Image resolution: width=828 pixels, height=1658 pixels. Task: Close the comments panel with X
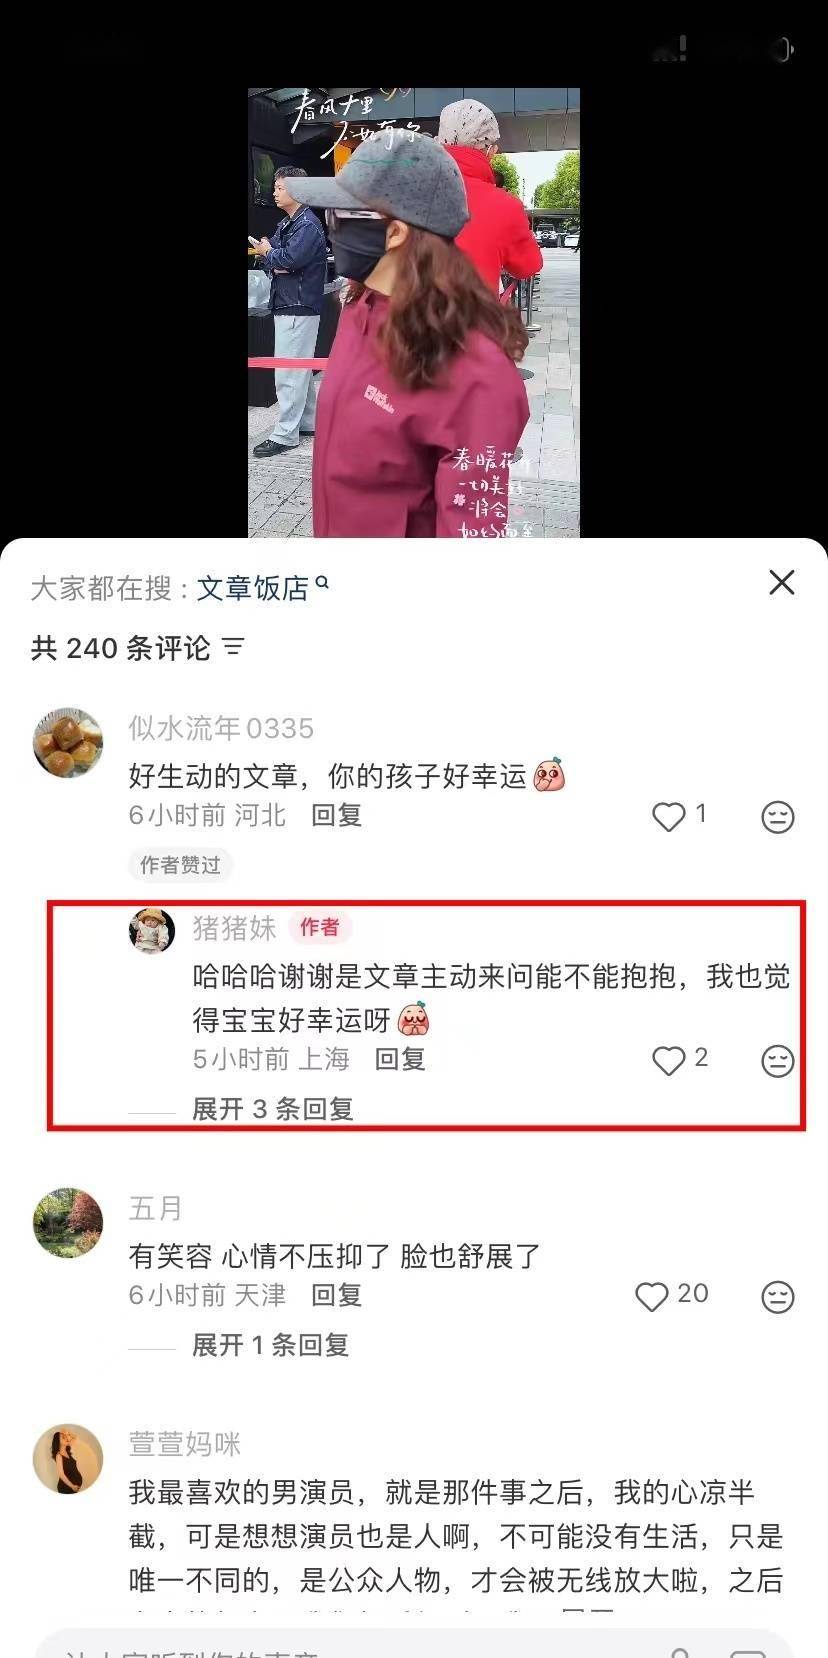point(782,583)
